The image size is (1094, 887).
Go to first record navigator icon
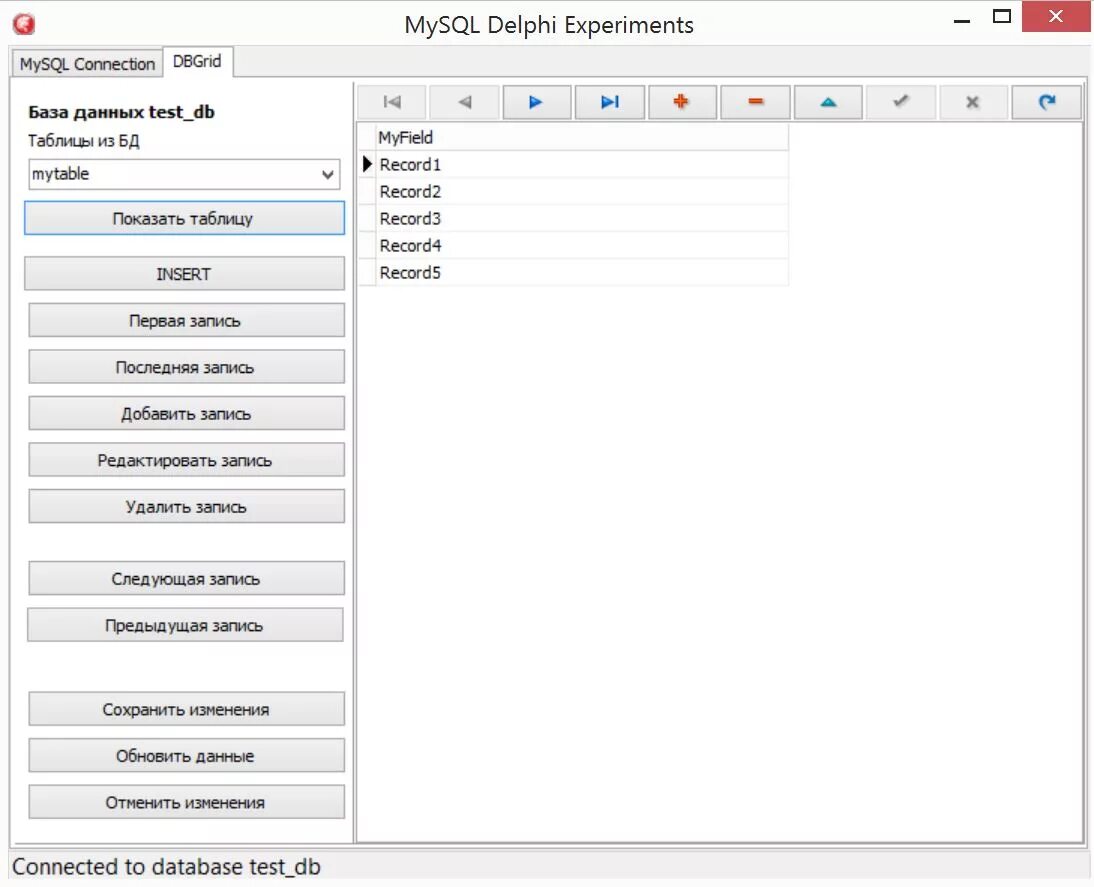tap(392, 103)
